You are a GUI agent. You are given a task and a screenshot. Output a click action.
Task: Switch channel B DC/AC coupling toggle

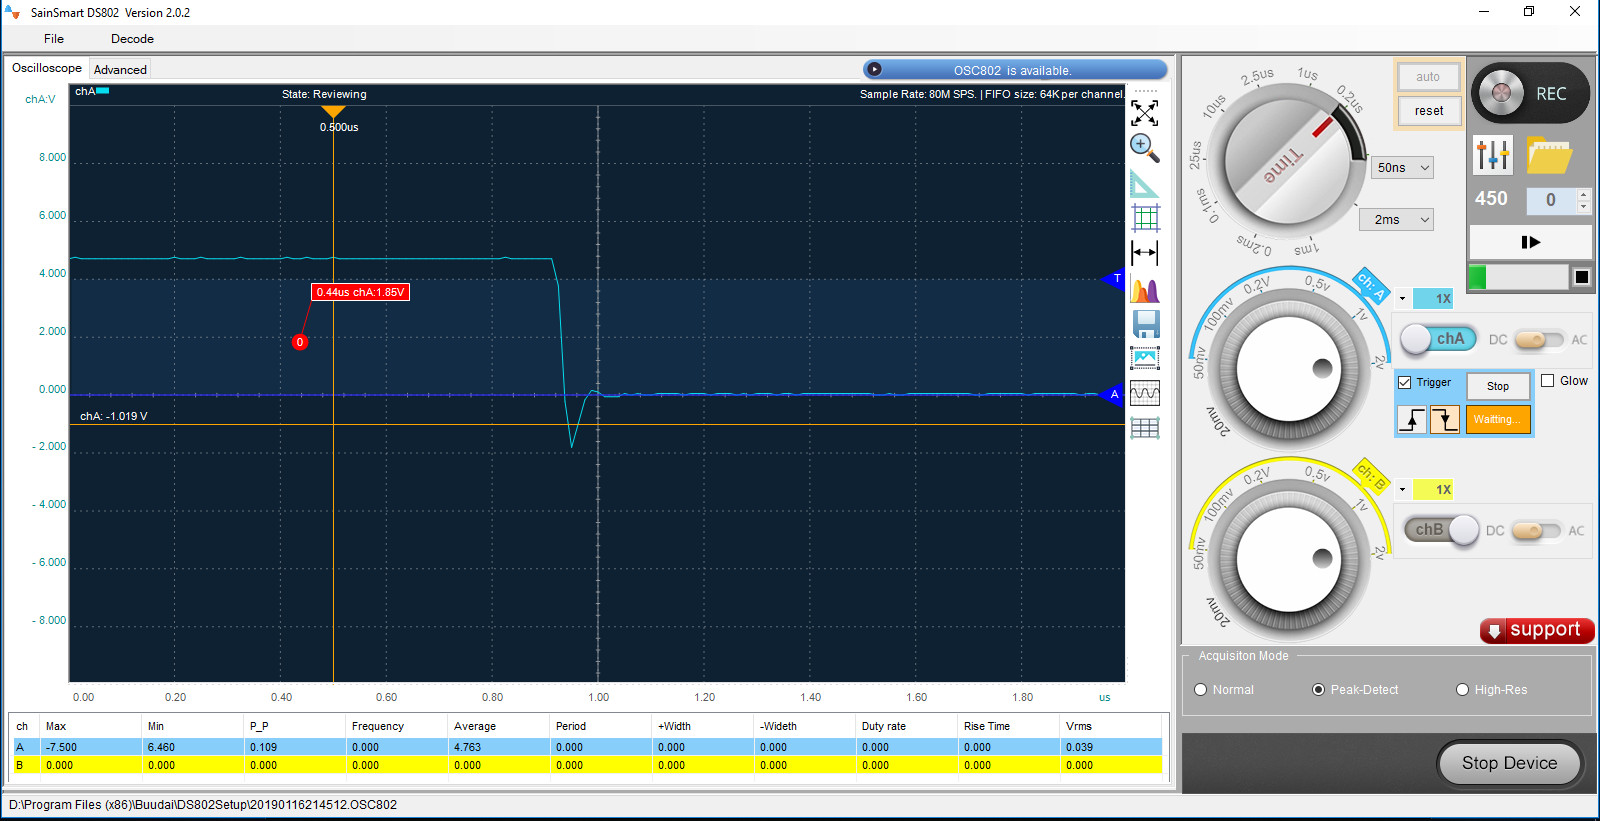[x=1536, y=531]
